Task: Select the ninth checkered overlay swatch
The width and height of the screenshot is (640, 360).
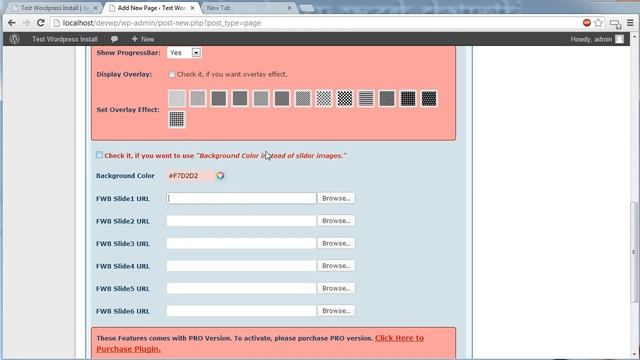Action: [345, 98]
